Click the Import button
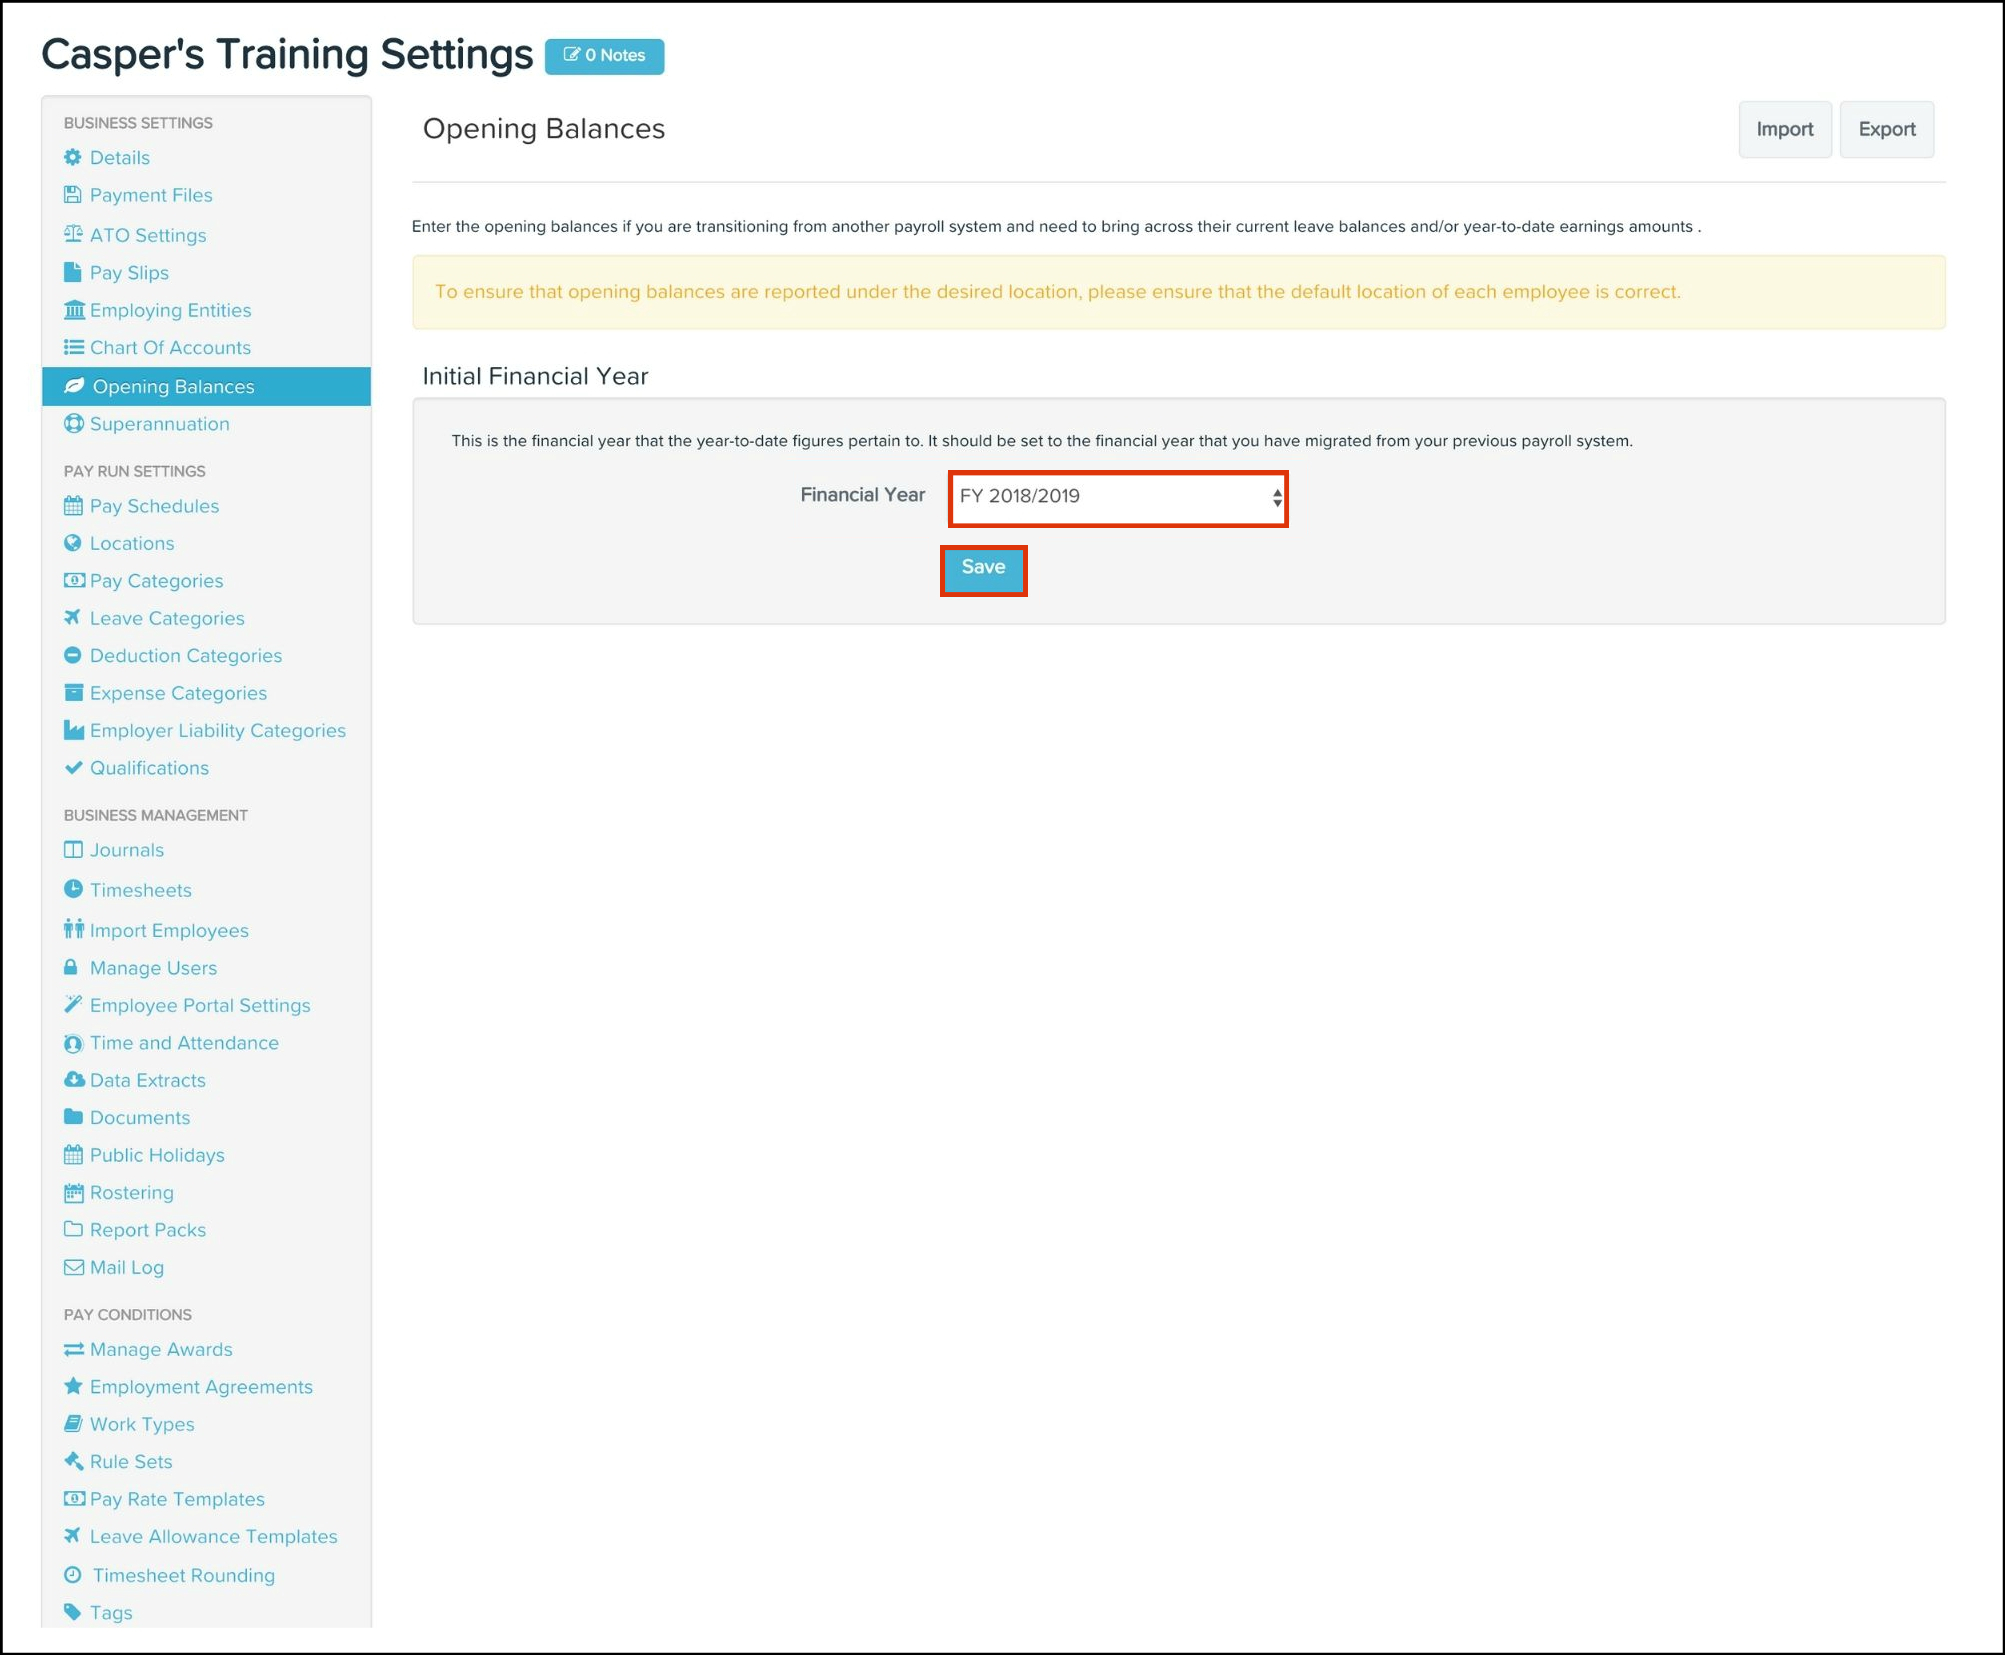 (x=1783, y=129)
